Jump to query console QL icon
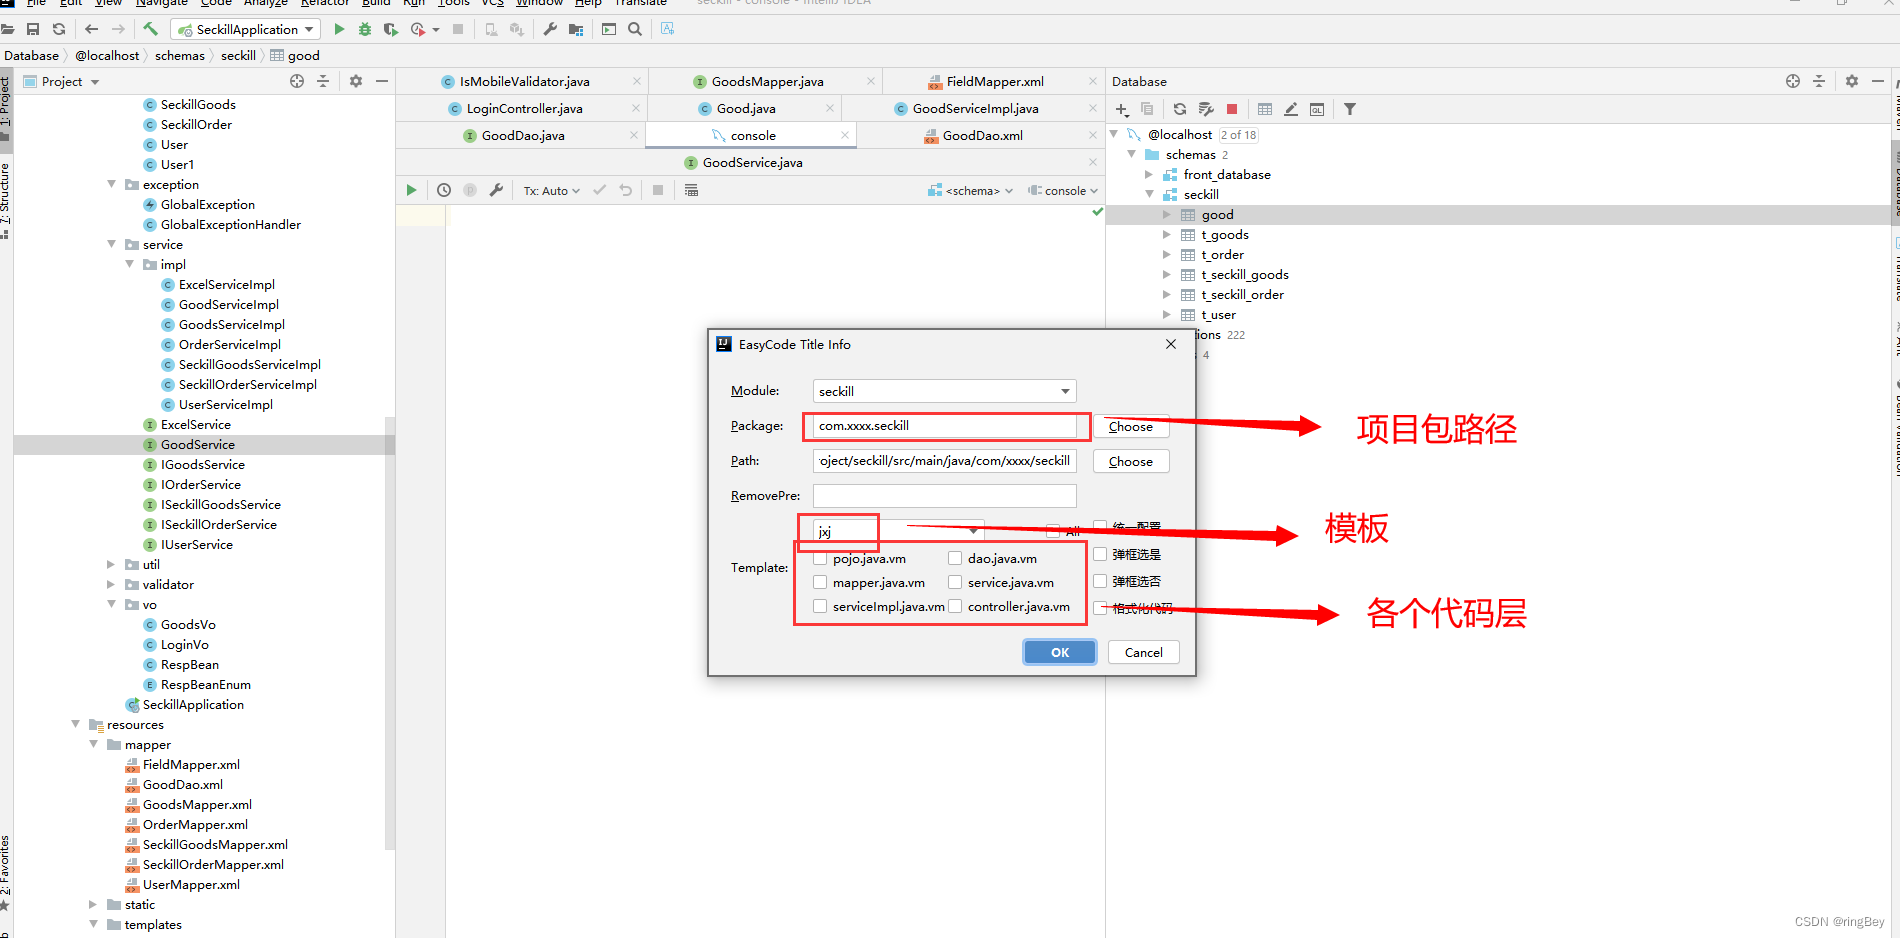 1317,109
